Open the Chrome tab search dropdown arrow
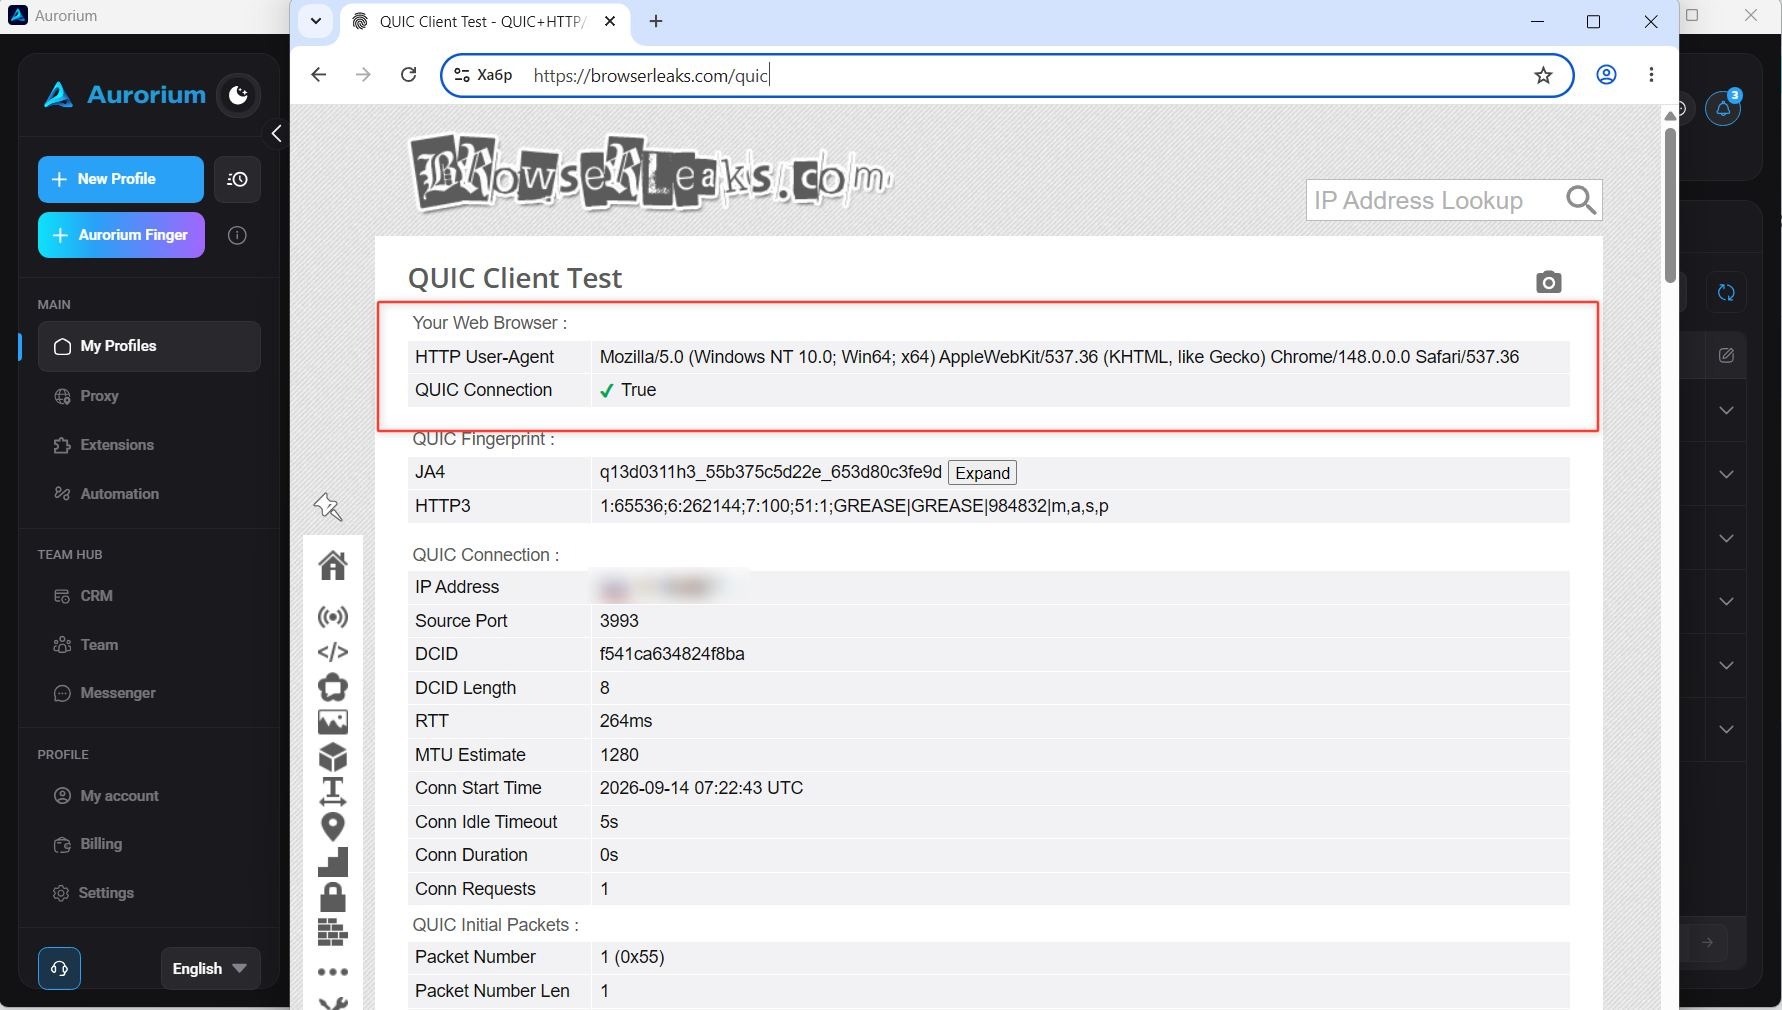 [316, 21]
